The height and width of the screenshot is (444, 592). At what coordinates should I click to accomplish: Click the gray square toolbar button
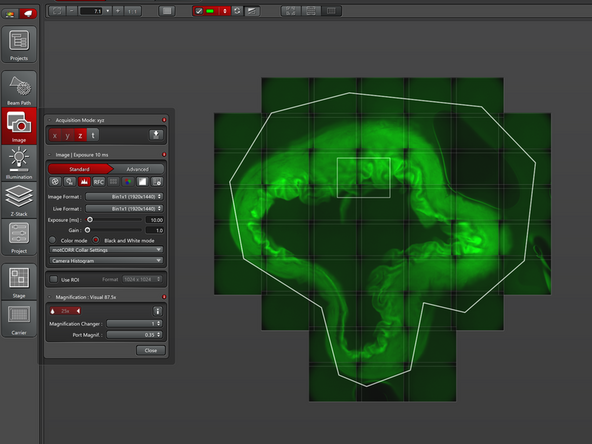click(x=167, y=11)
